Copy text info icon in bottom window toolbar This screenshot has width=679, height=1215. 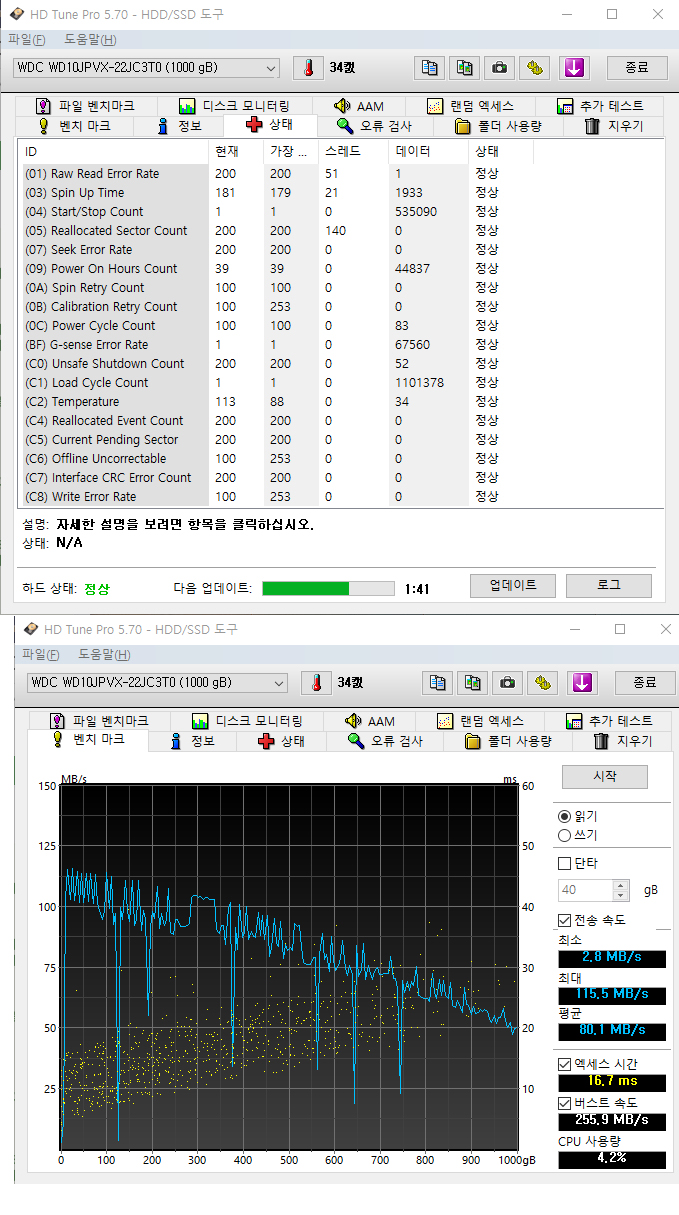[x=437, y=683]
